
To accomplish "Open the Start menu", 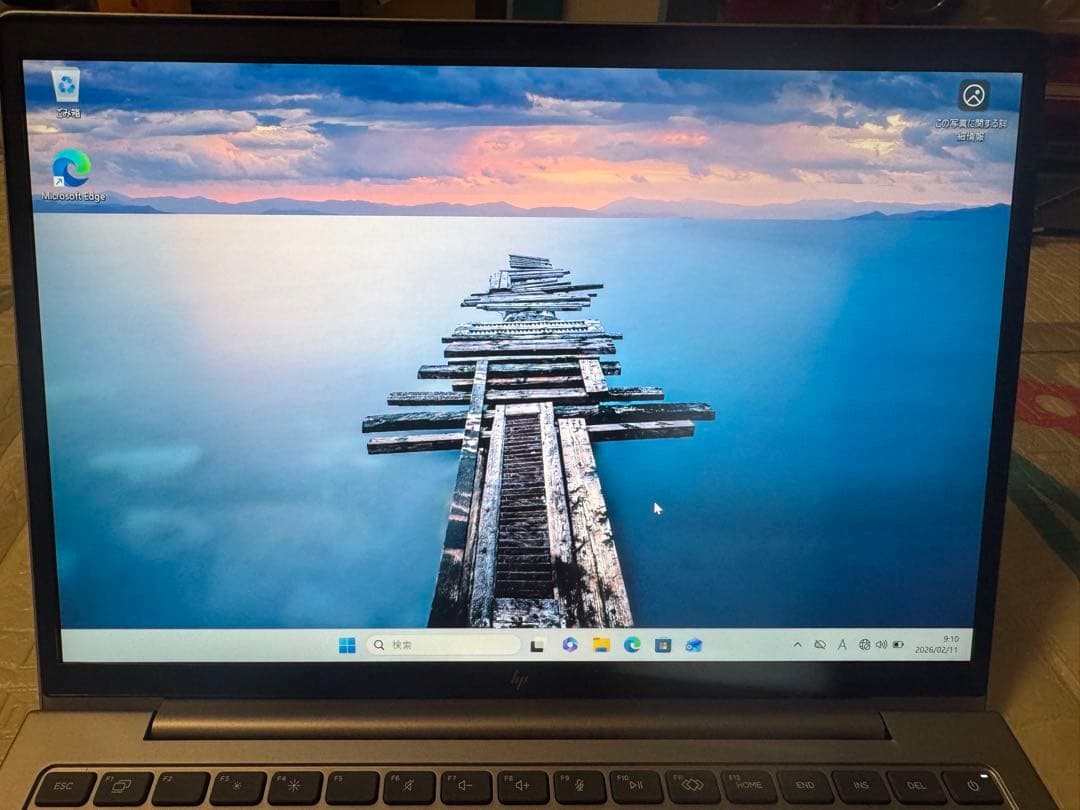I will (348, 645).
